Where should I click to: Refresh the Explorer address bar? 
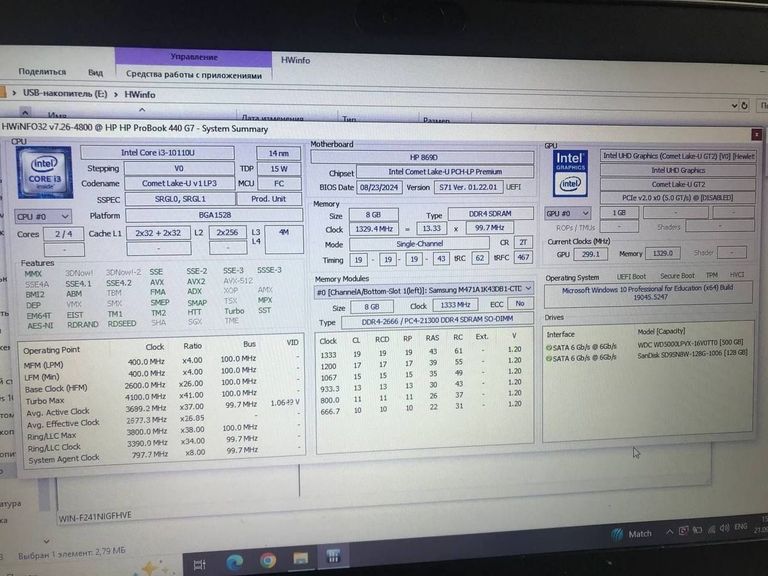click(744, 105)
